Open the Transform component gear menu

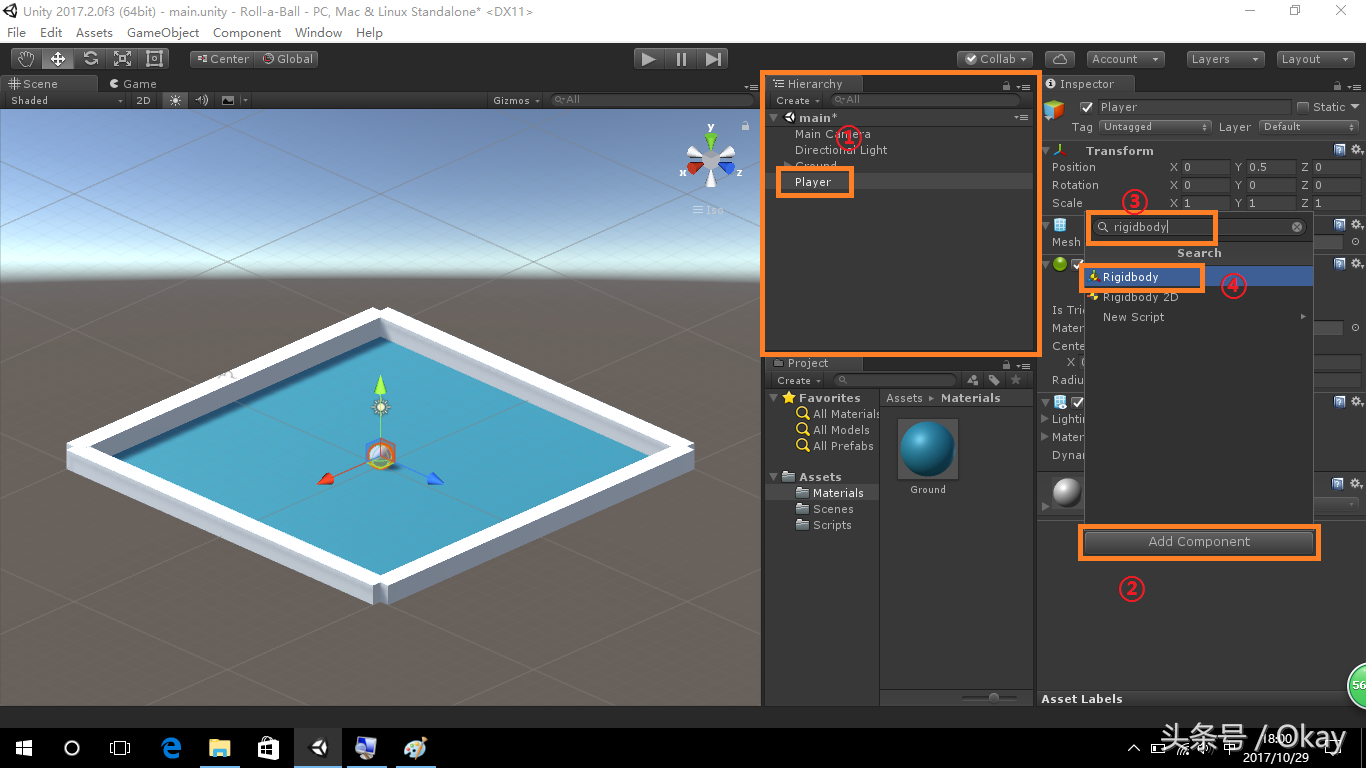1356,150
